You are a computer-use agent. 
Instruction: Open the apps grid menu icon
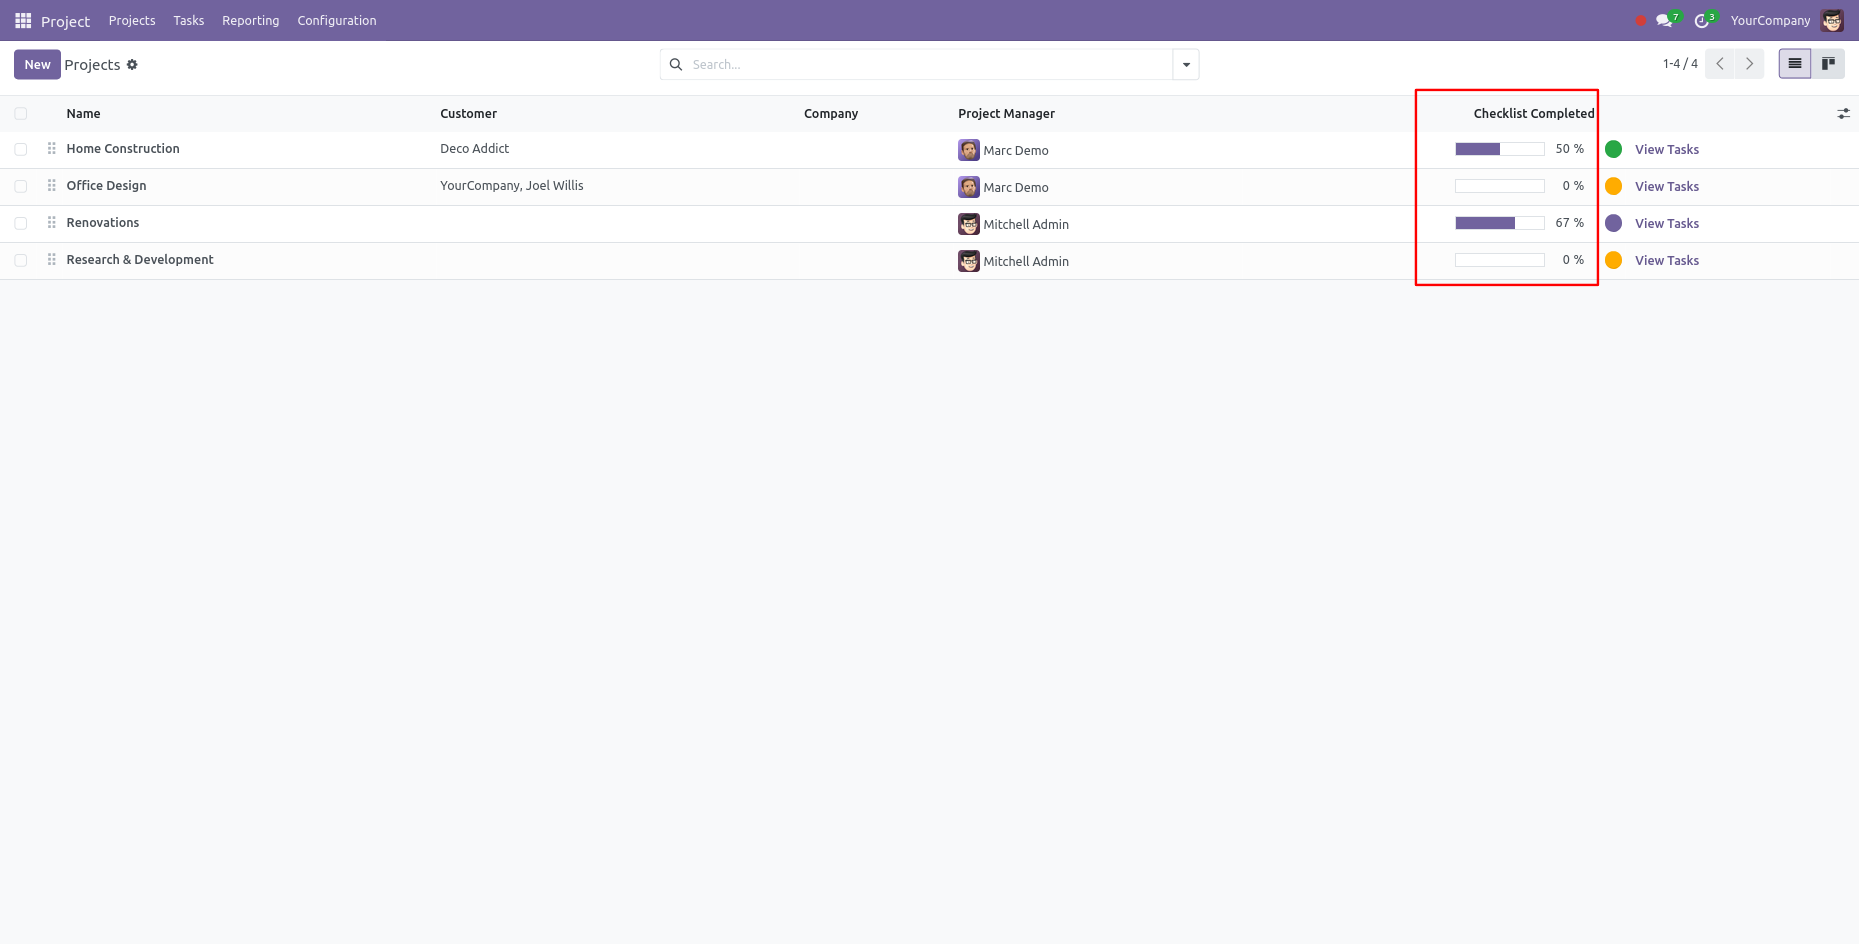pos(23,20)
